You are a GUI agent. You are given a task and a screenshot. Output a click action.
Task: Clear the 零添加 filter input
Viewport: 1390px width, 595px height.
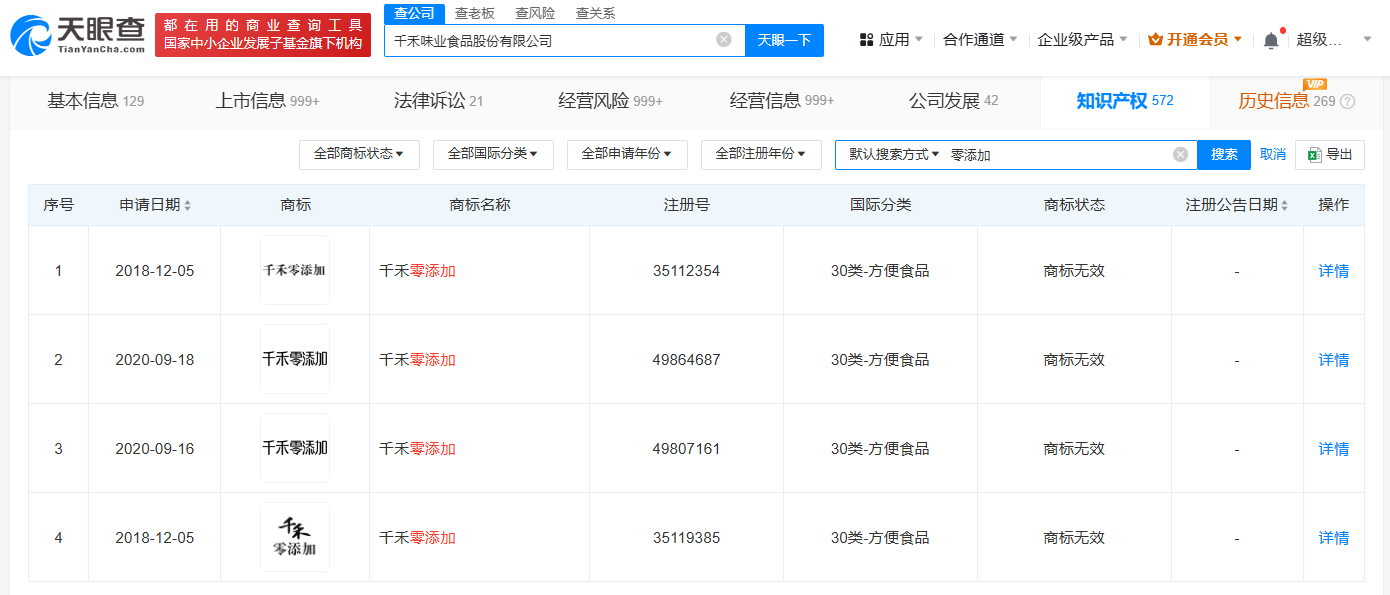(x=1179, y=154)
